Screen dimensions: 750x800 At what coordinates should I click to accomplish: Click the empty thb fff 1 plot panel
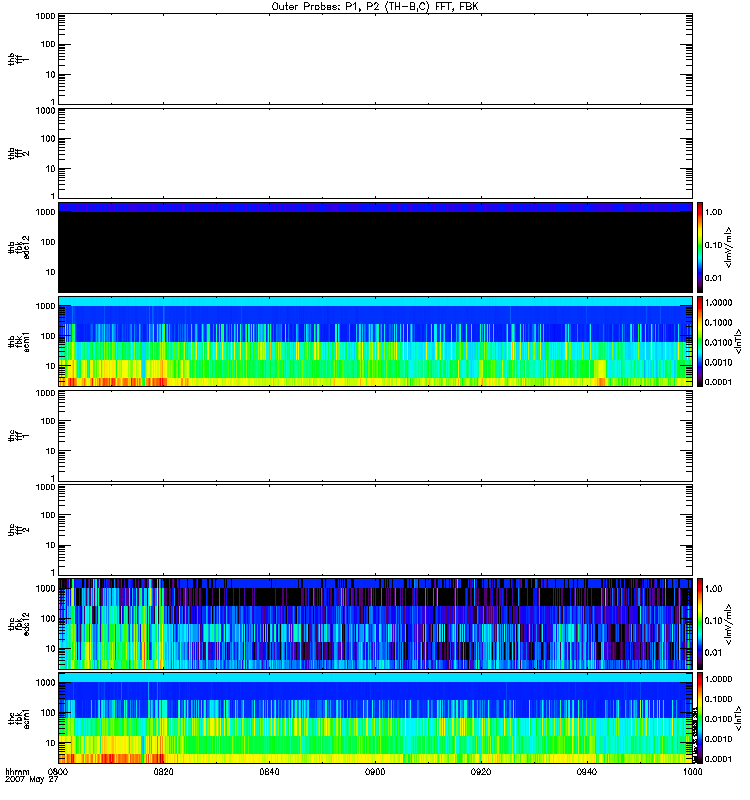(x=375, y=59)
